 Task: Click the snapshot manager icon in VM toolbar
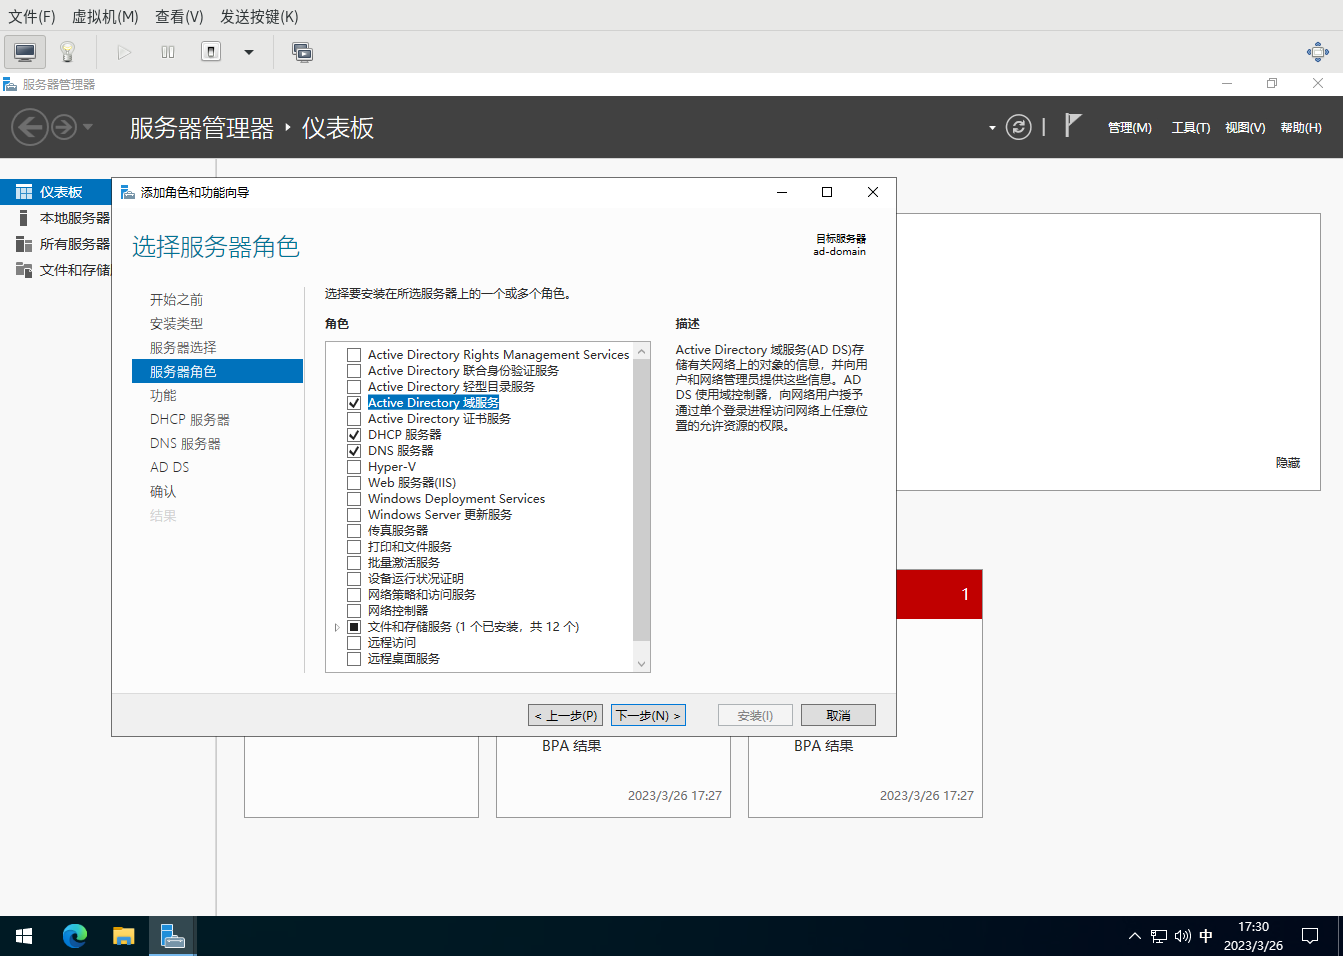(x=302, y=52)
